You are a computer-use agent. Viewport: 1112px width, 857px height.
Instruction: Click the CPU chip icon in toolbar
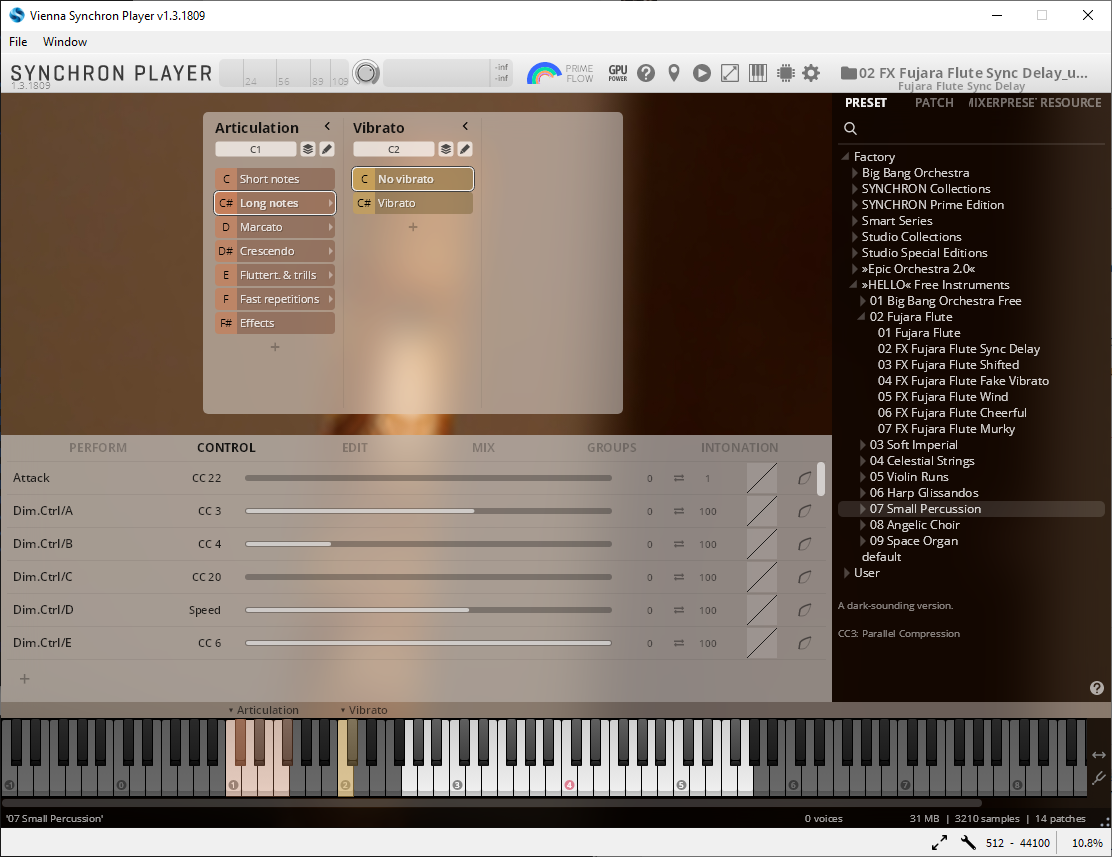[786, 72]
